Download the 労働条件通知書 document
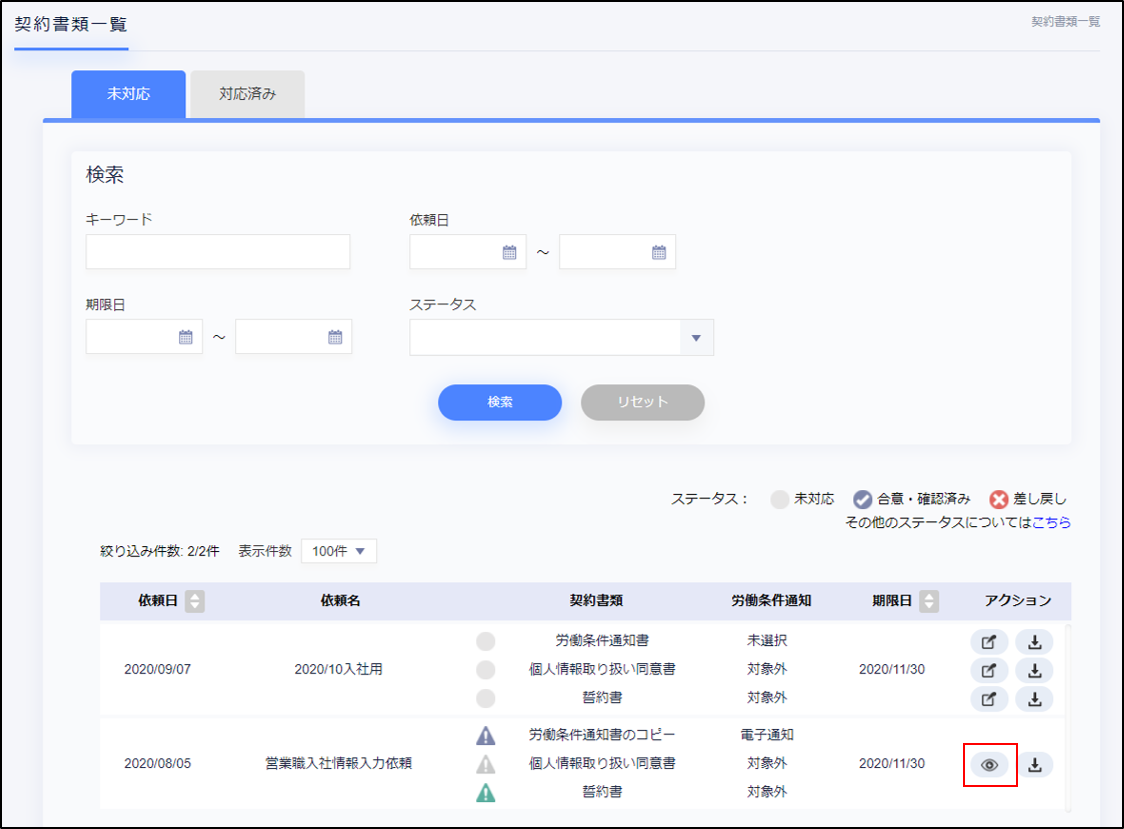 [1035, 642]
